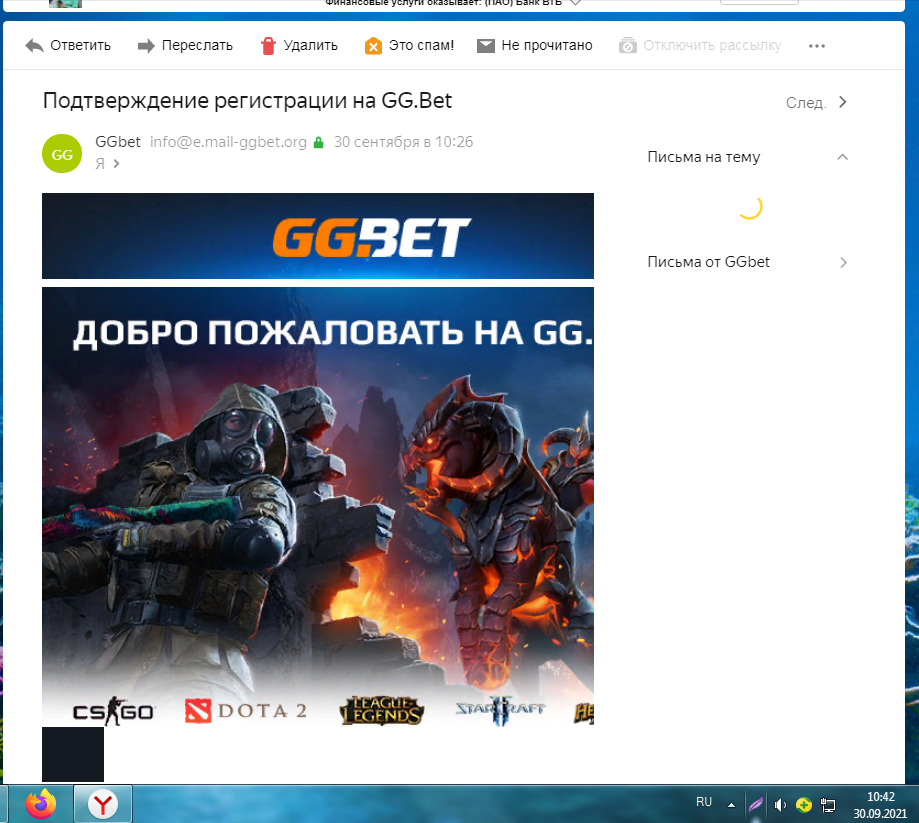The height and width of the screenshot is (823, 919).
Task: Click the volume speaker tray icon
Action: tap(780, 805)
